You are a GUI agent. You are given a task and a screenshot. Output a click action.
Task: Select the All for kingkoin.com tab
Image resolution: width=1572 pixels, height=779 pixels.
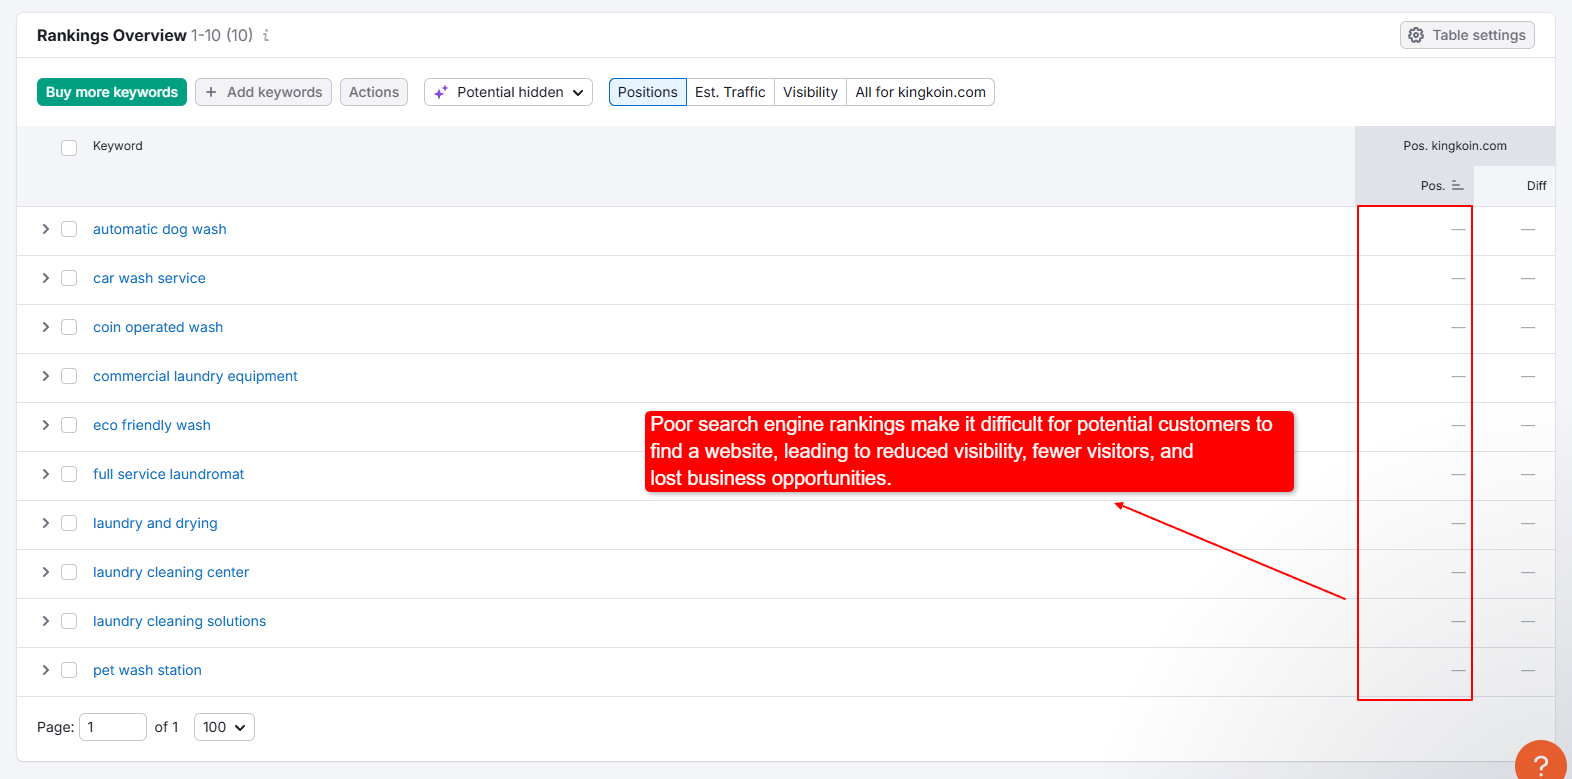click(x=920, y=92)
